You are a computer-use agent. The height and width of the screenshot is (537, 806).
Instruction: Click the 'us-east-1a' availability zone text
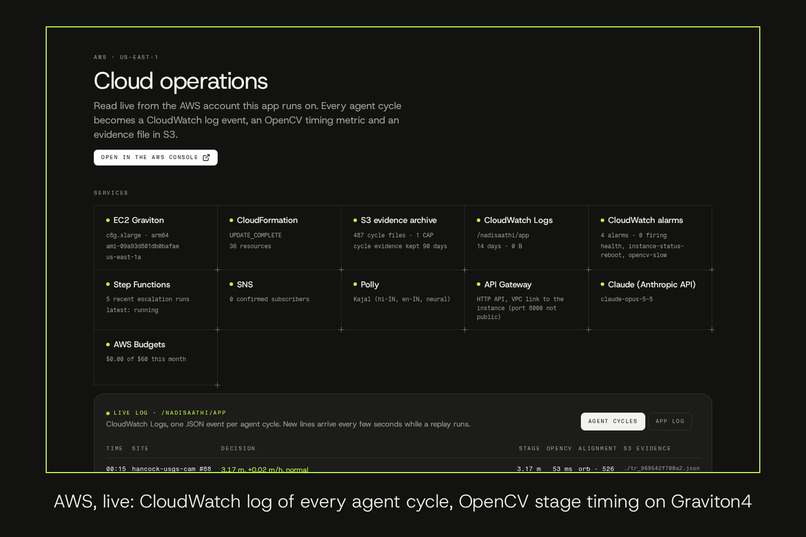pos(123,257)
